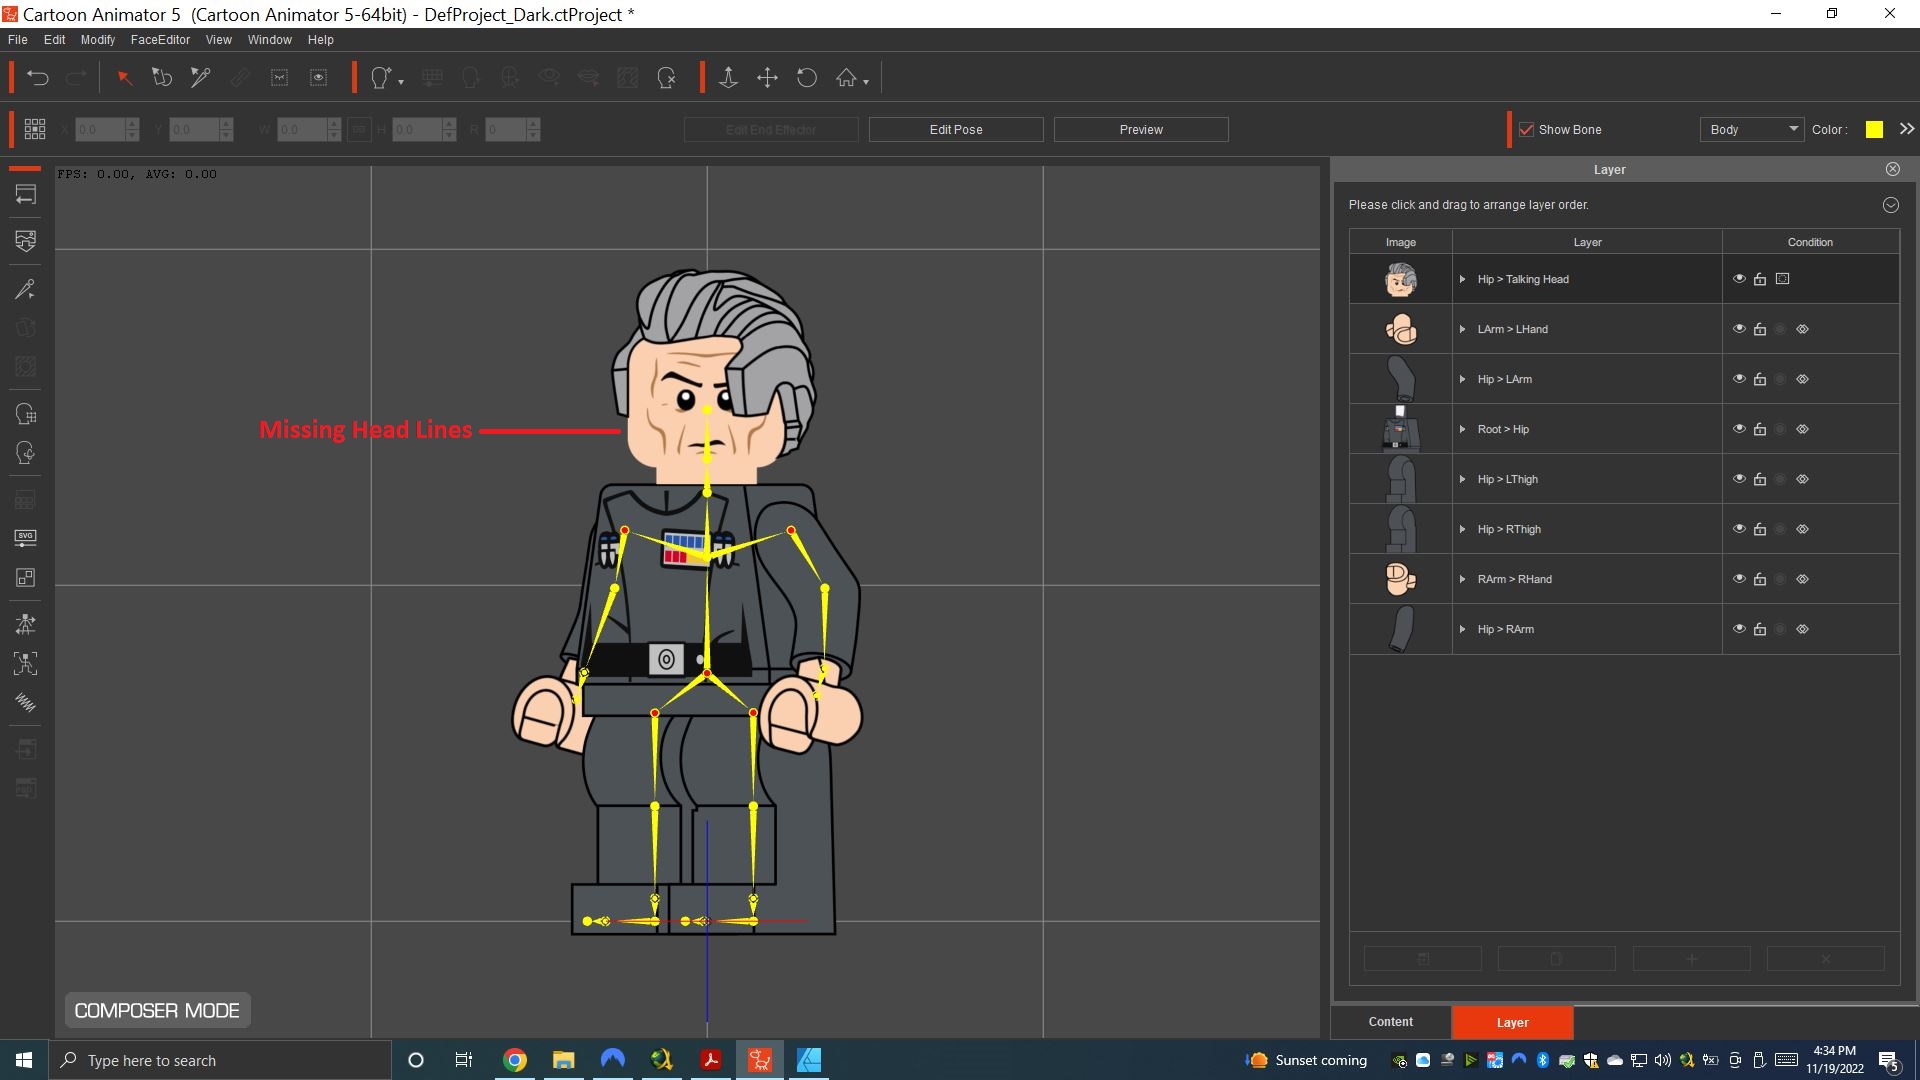This screenshot has width=1920, height=1080.
Task: Click the nine-square grid anchor icon
Action: (35, 129)
